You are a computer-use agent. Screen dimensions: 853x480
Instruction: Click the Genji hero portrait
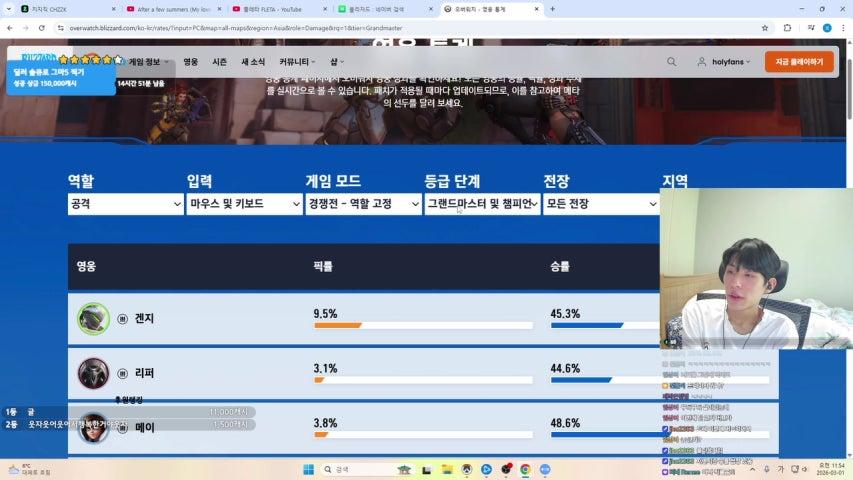pos(93,318)
